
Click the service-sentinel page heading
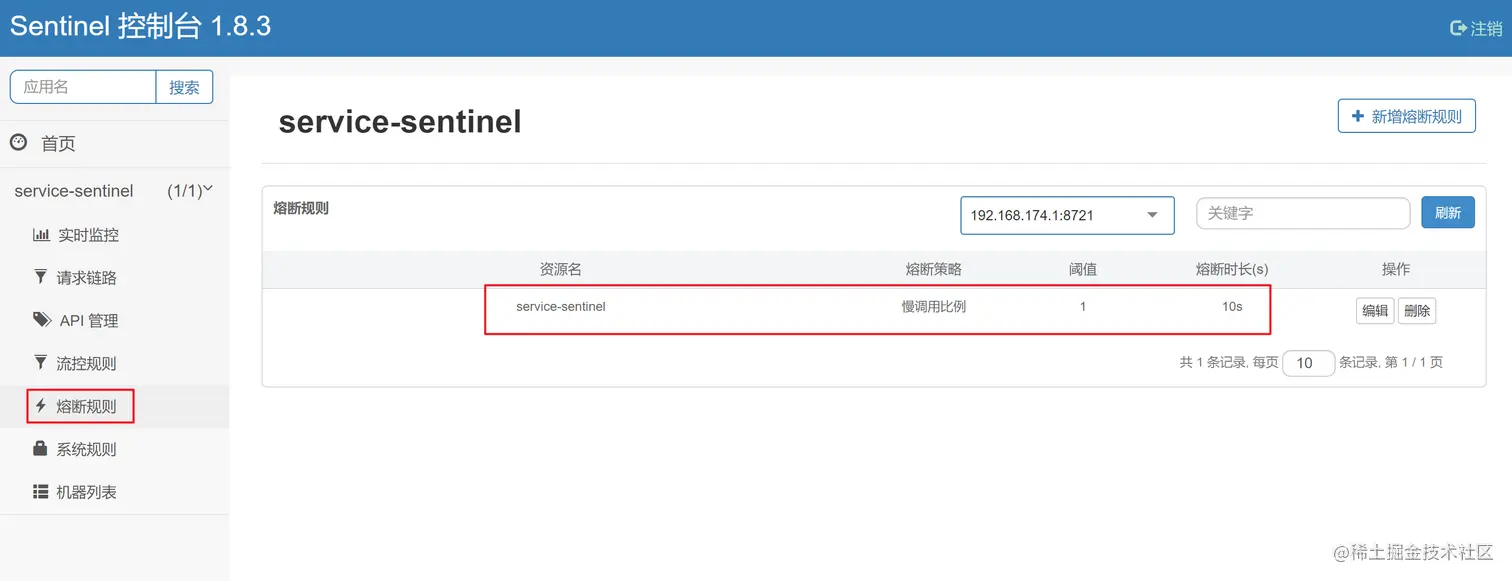(400, 122)
